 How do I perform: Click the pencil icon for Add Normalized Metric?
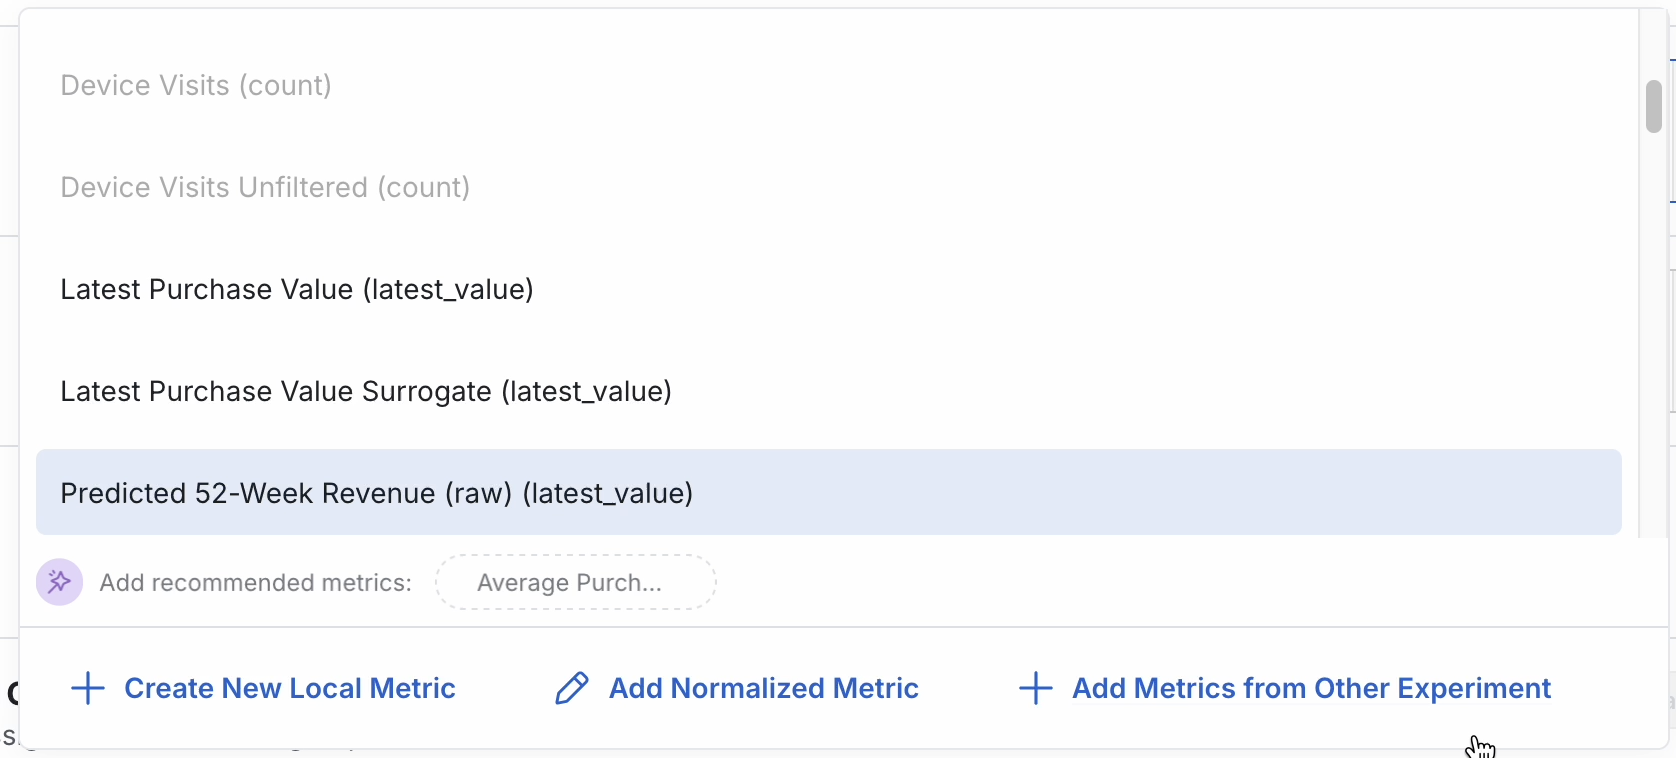[572, 688]
